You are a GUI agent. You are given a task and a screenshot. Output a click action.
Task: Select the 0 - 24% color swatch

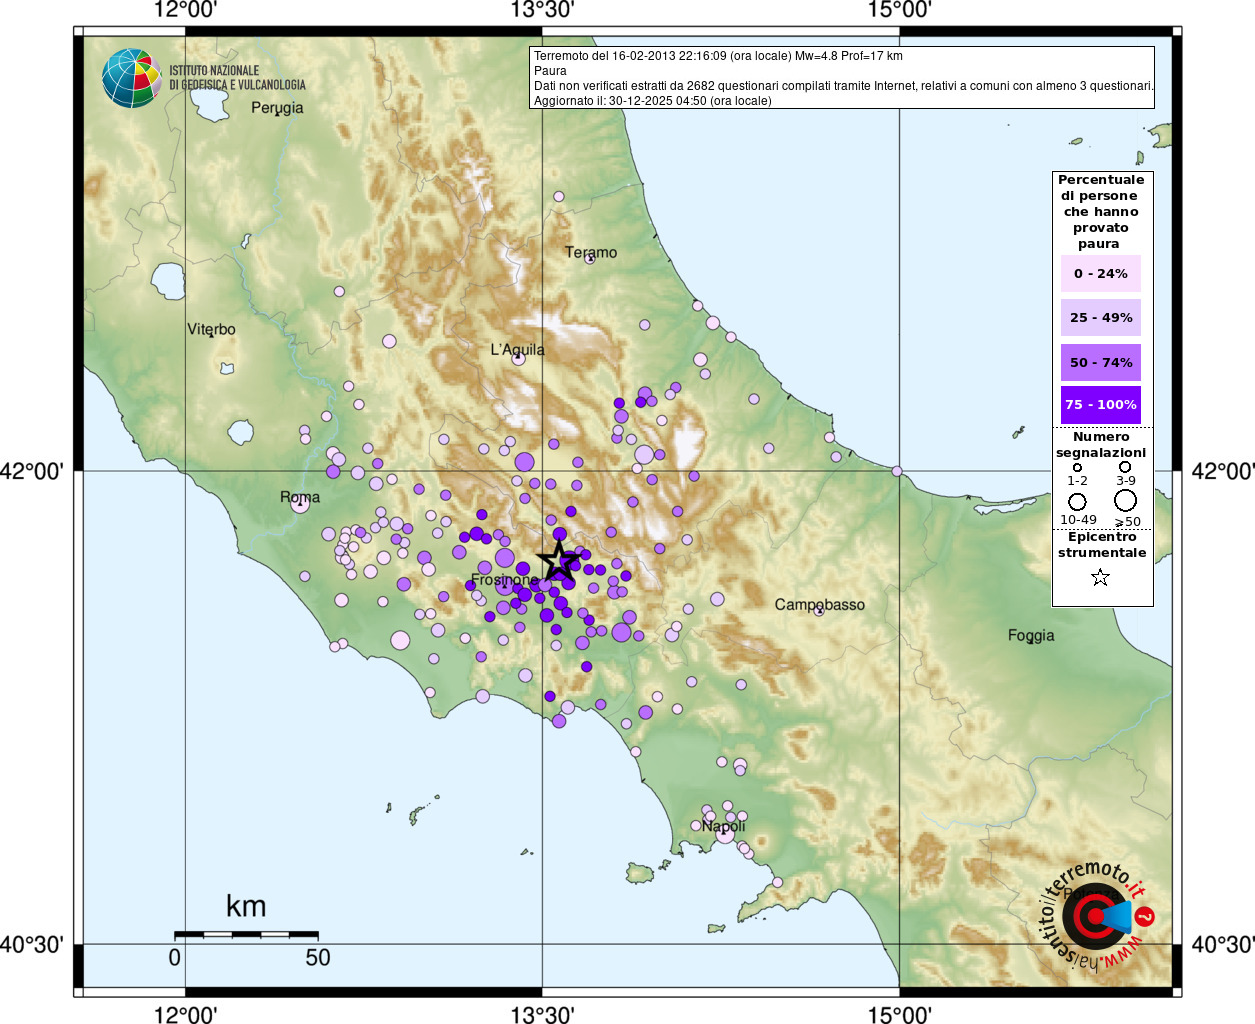(1100, 273)
